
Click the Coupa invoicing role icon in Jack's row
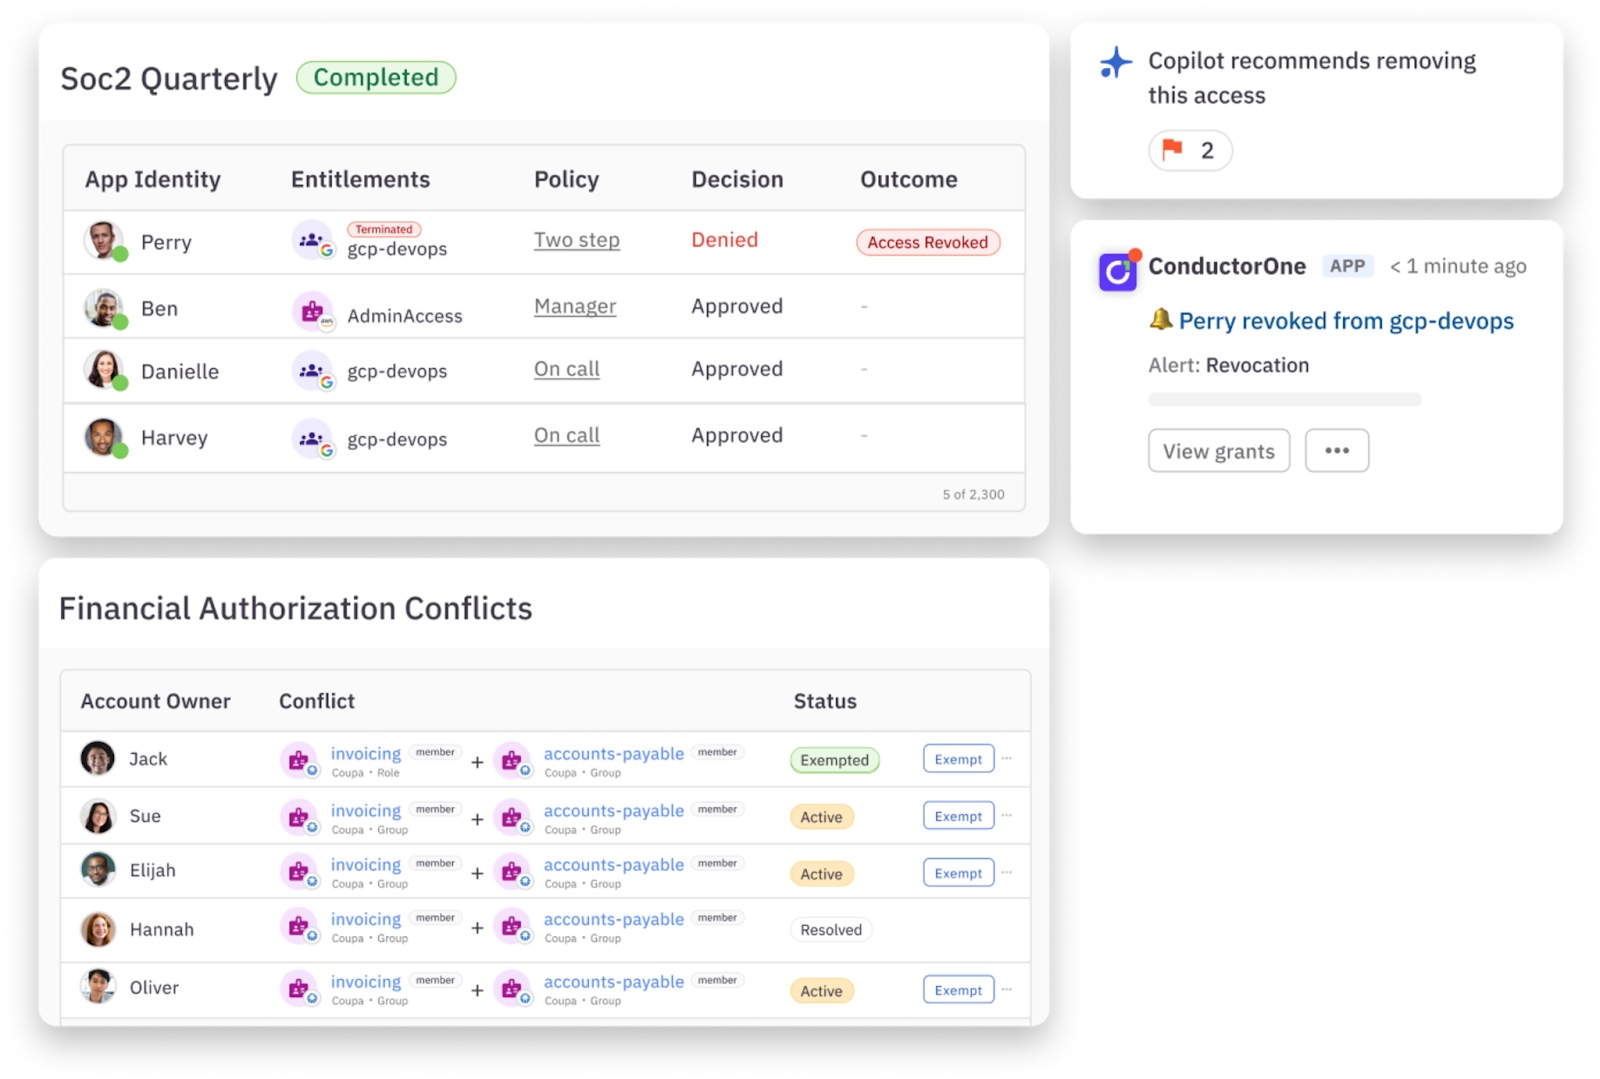click(x=300, y=760)
